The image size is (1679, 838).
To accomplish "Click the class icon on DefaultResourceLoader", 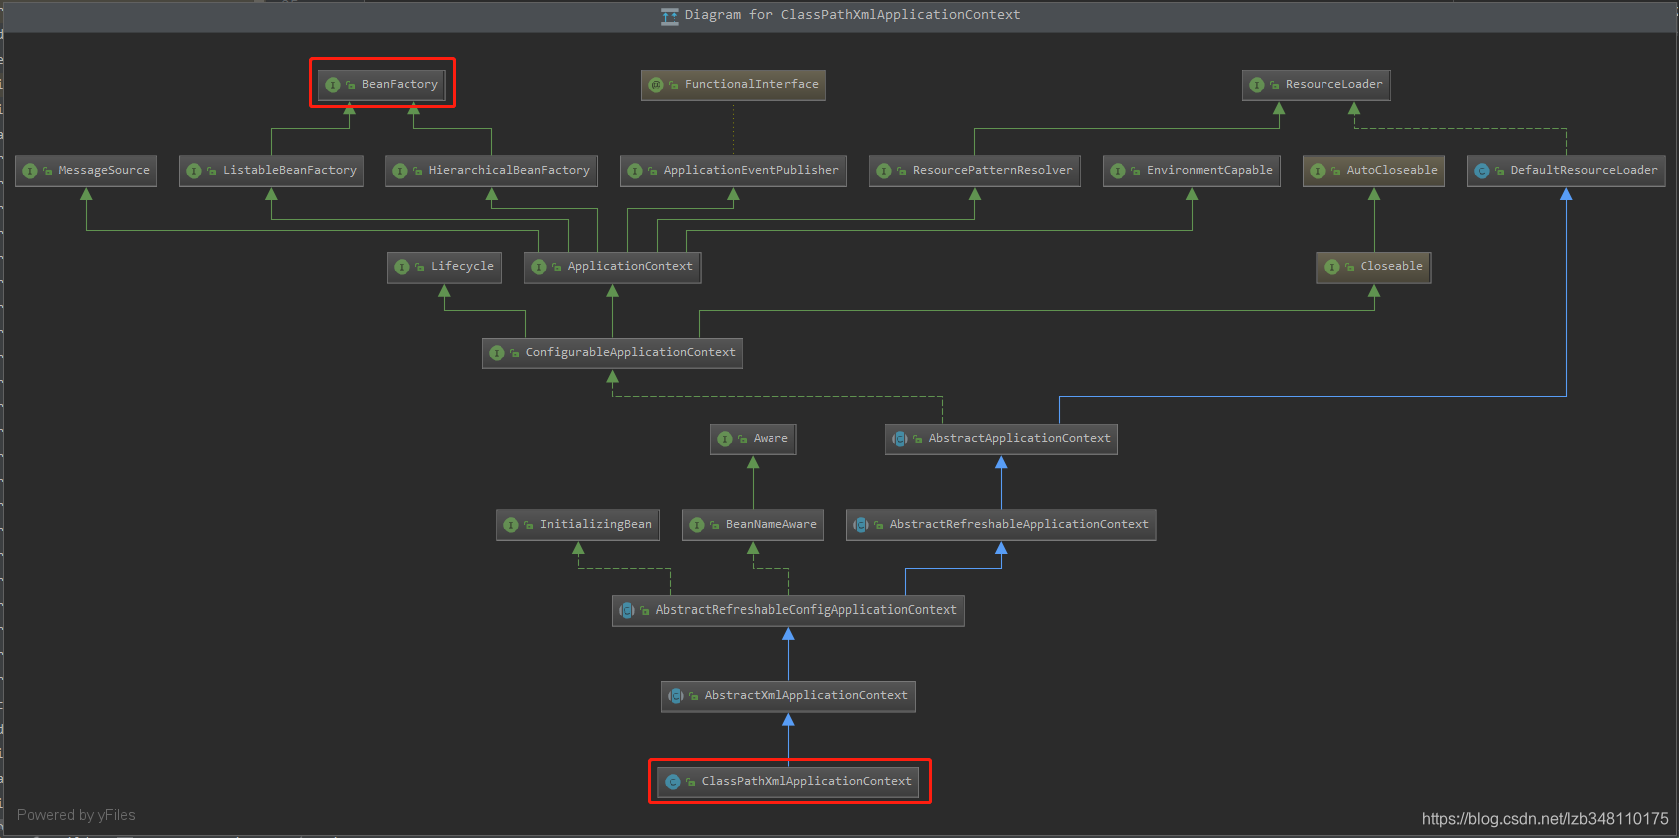I will point(1482,171).
